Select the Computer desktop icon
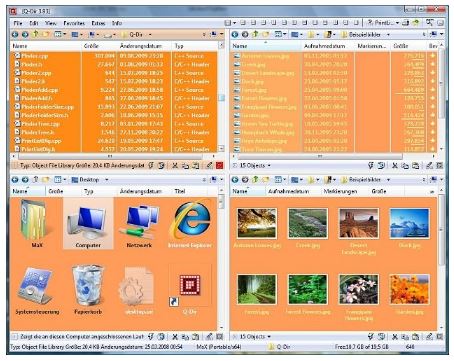This screenshot has width=454, height=361. coord(88,223)
